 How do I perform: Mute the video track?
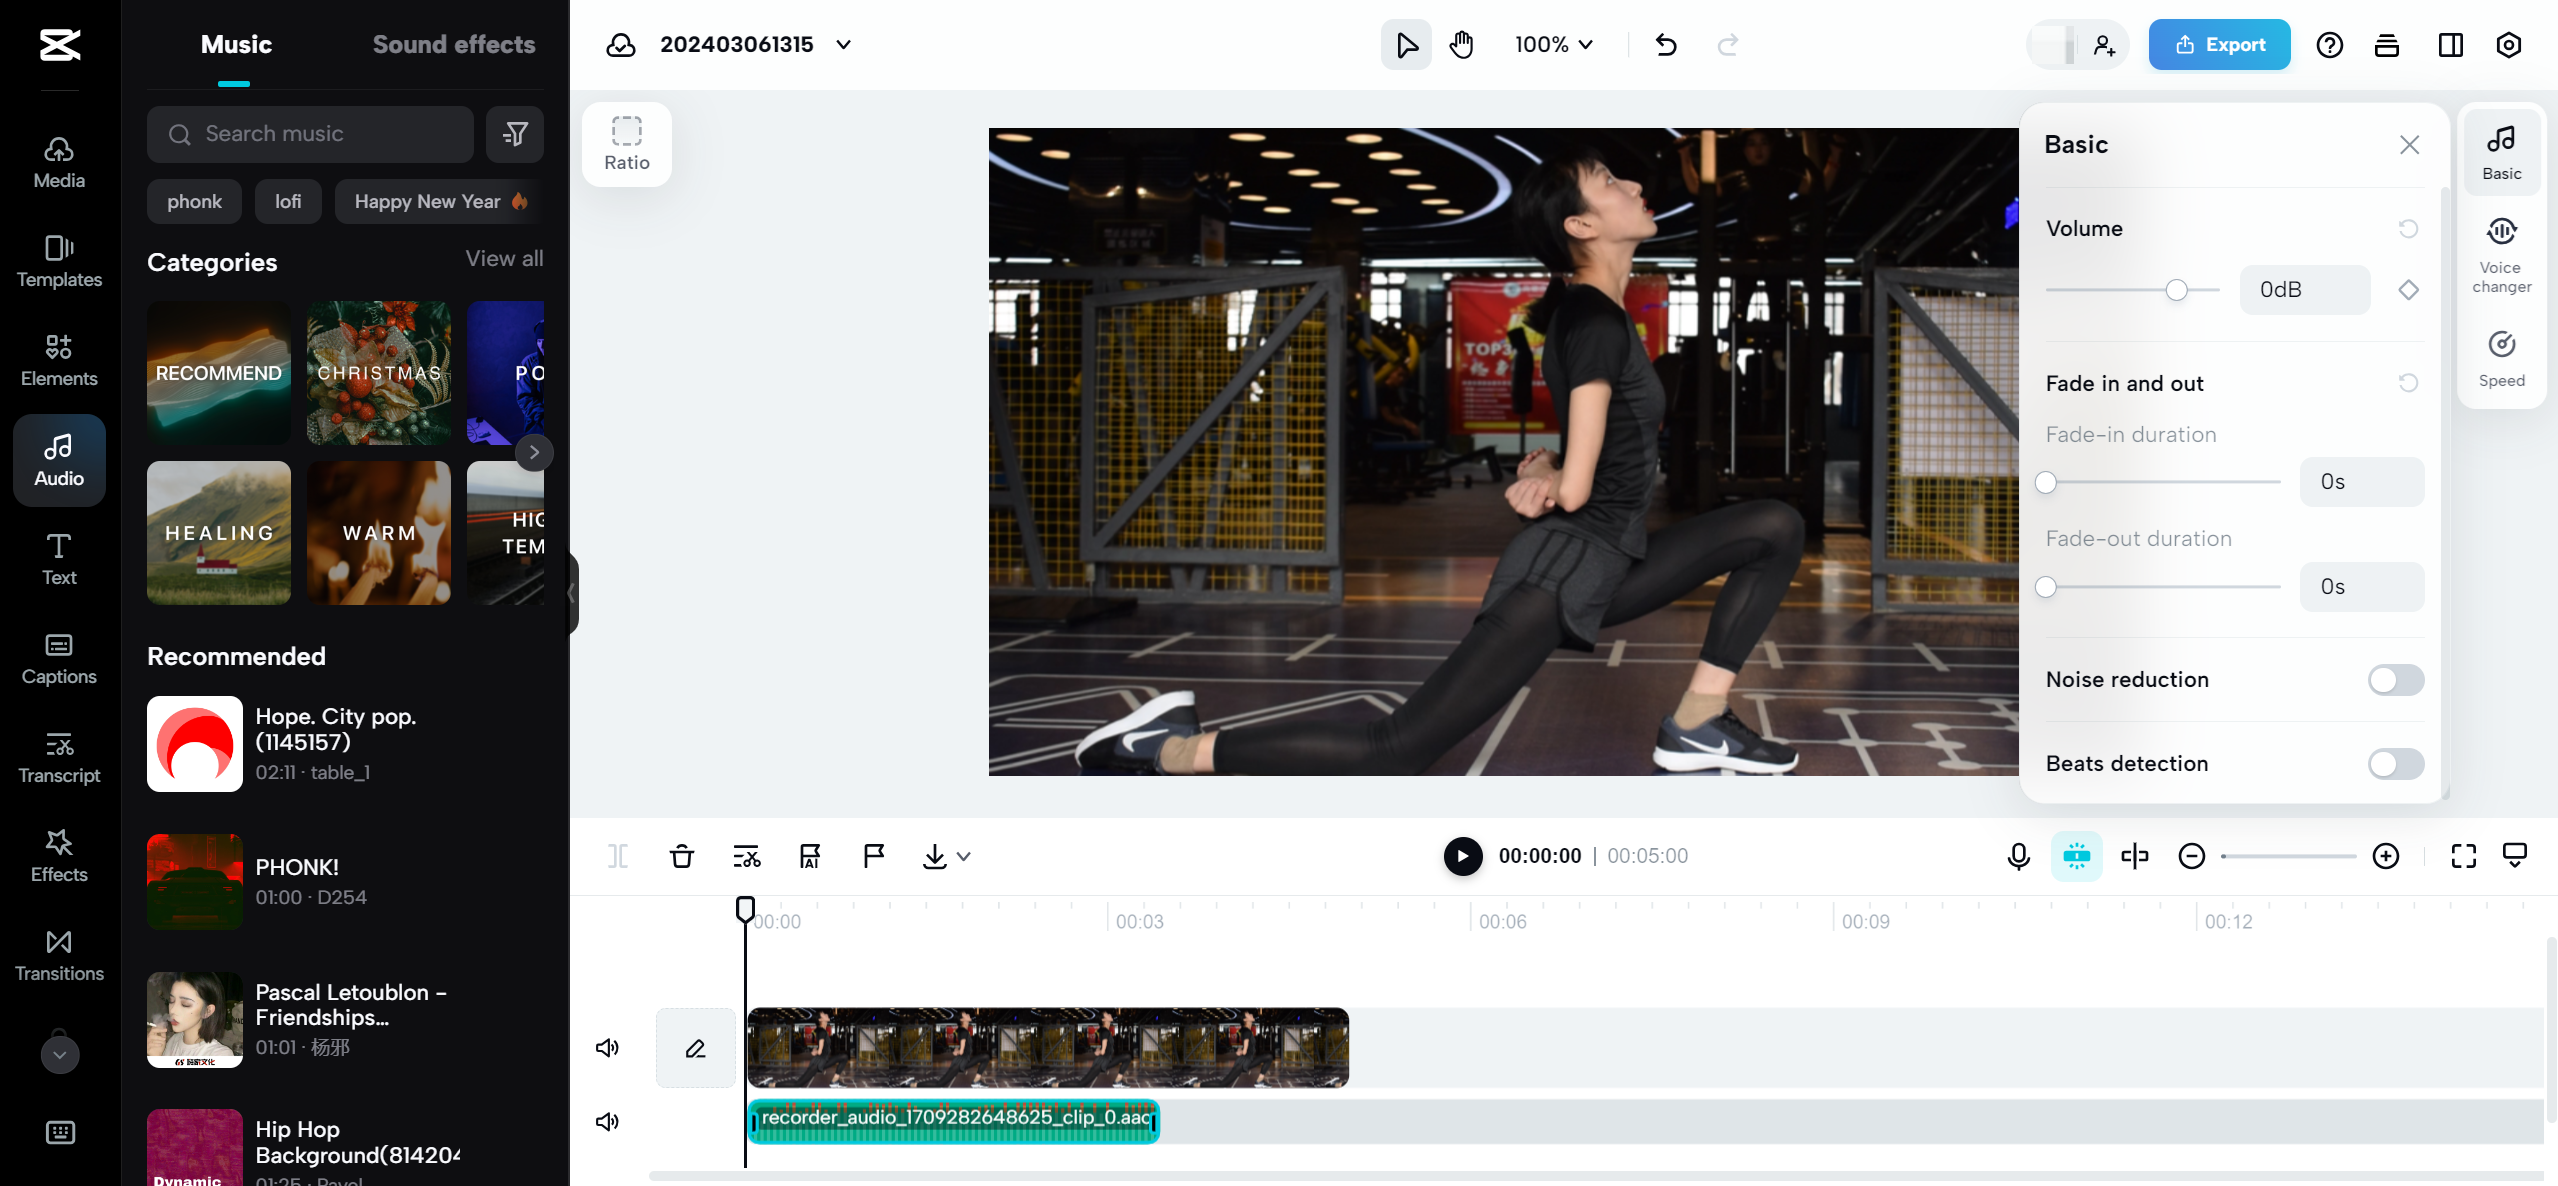[x=607, y=1047]
